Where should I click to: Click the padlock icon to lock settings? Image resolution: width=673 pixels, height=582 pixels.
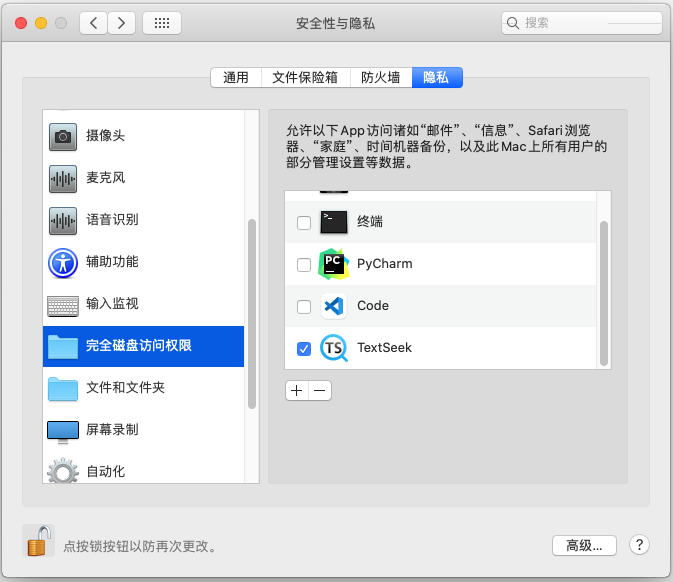coord(38,543)
